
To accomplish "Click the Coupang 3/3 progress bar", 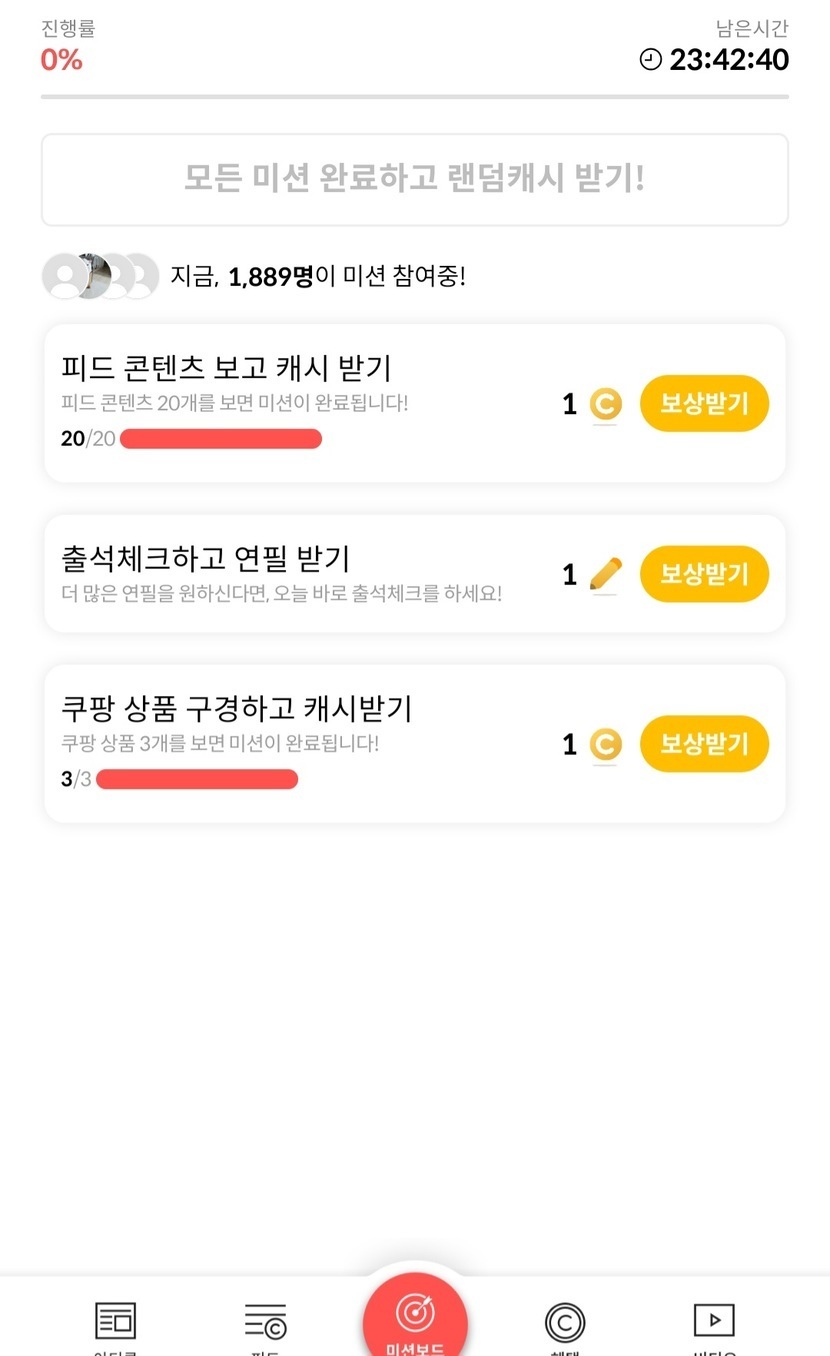I will (197, 779).
